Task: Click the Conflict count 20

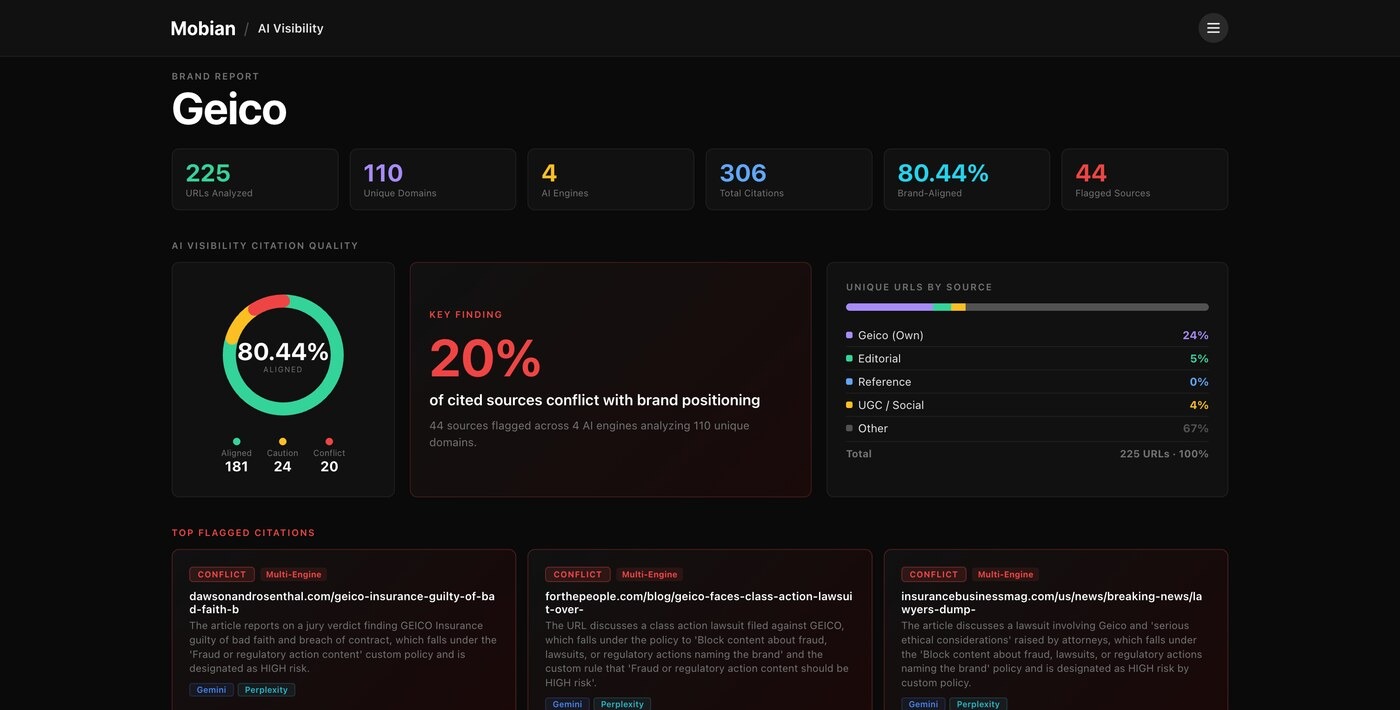Action: tap(329, 467)
